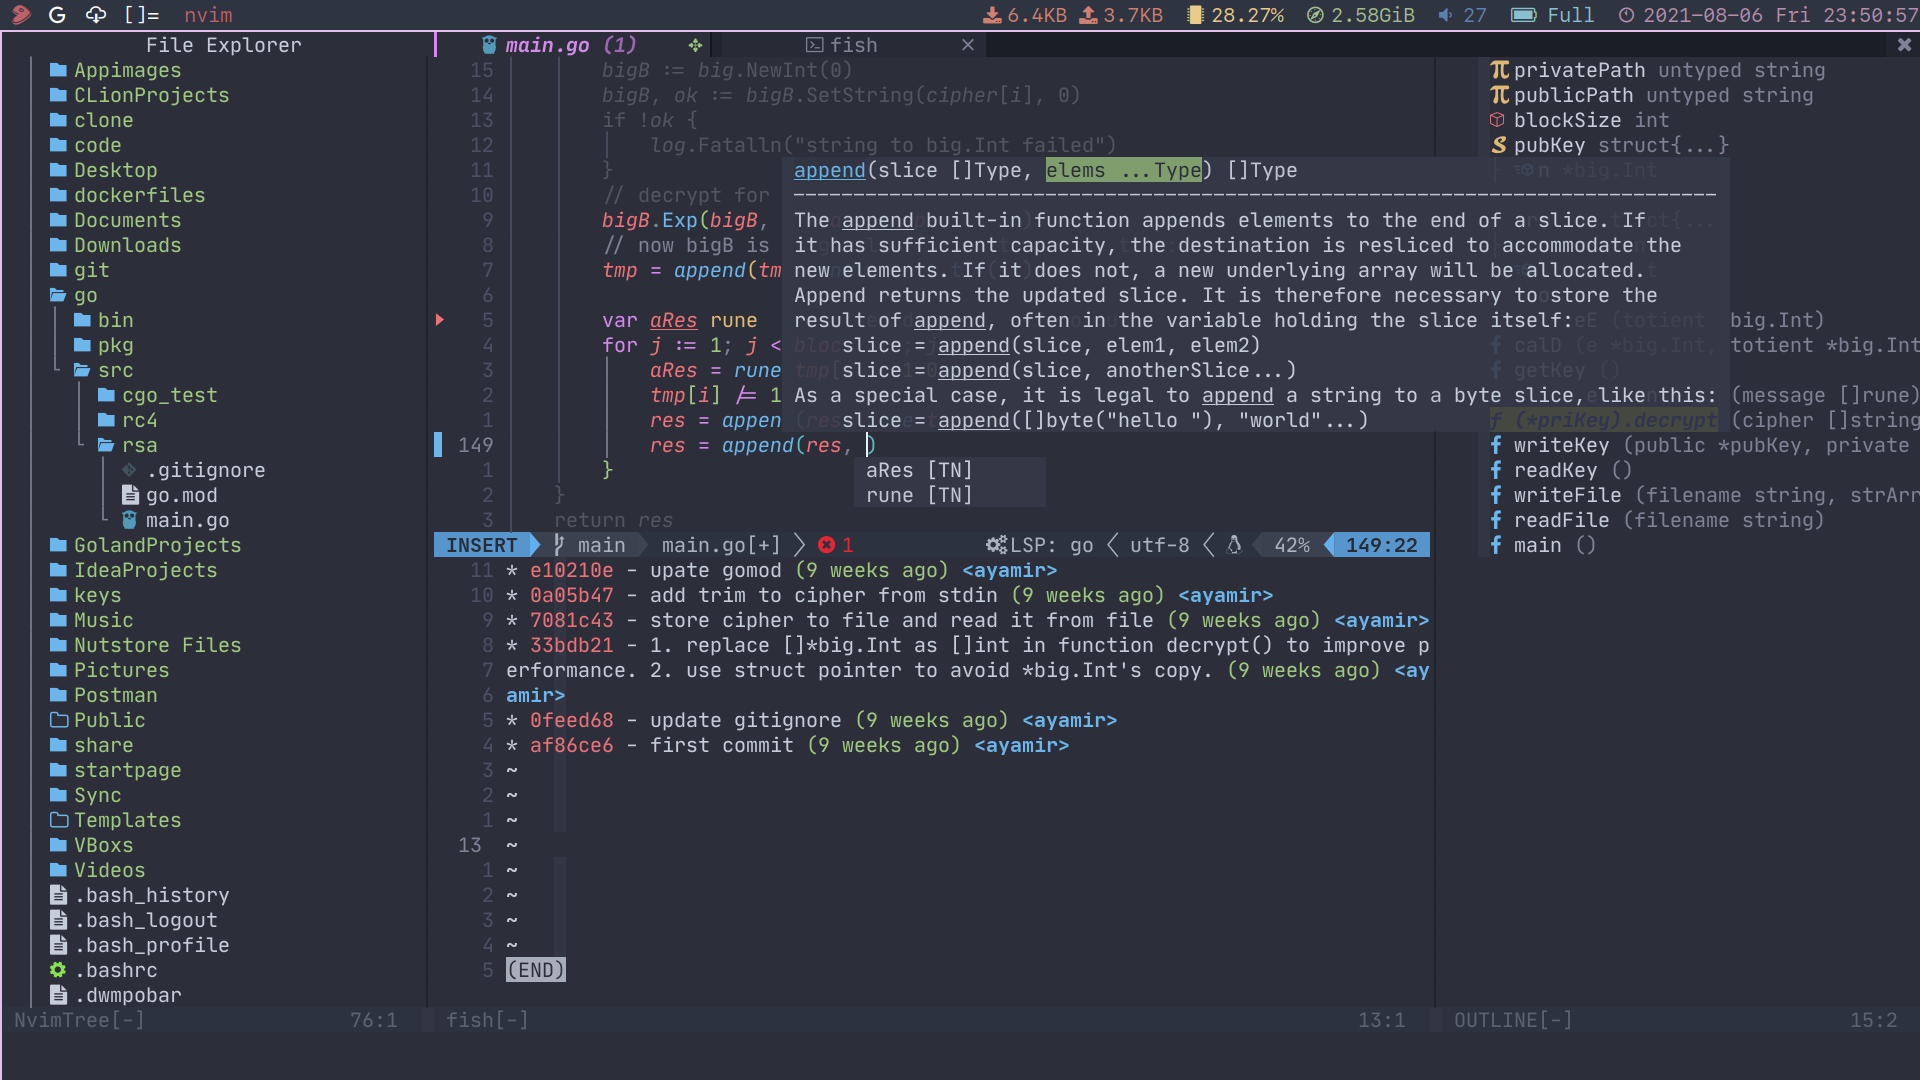Switch to the fish terminal tab
1920x1080 pixels.
(853, 45)
